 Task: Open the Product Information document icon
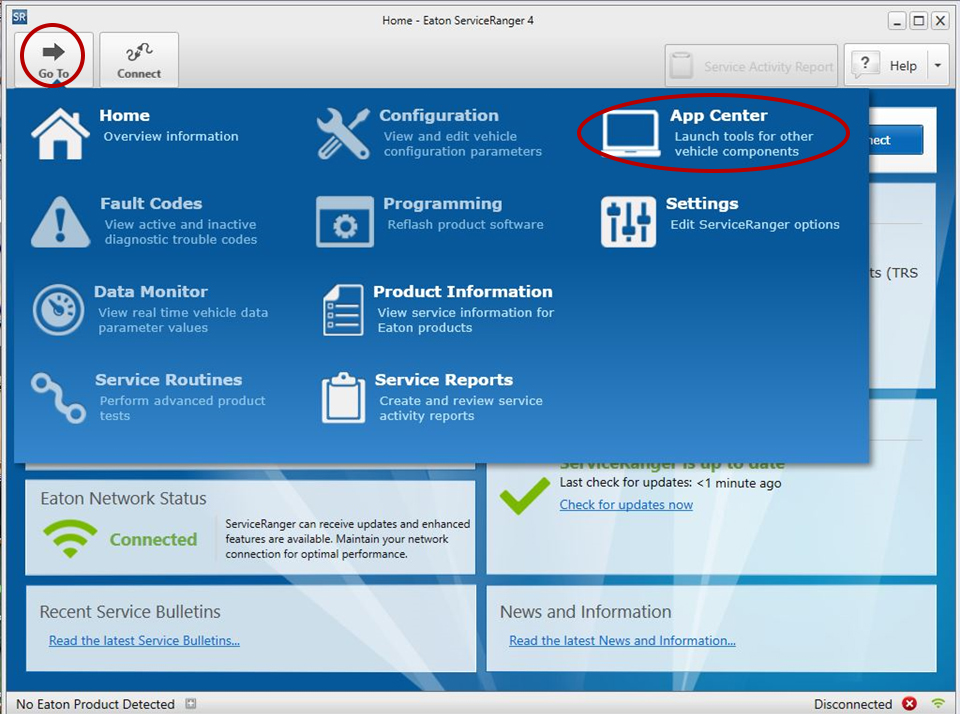343,310
